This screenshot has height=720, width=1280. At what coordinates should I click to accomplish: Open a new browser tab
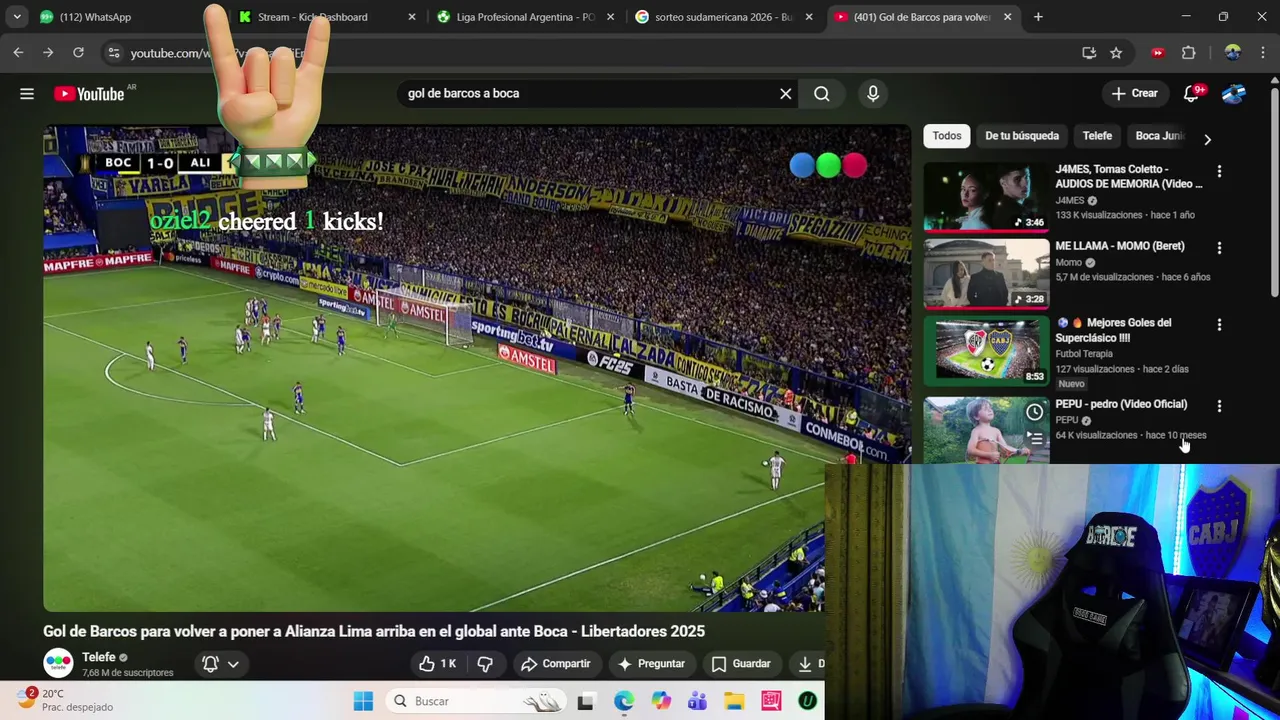point(1038,17)
